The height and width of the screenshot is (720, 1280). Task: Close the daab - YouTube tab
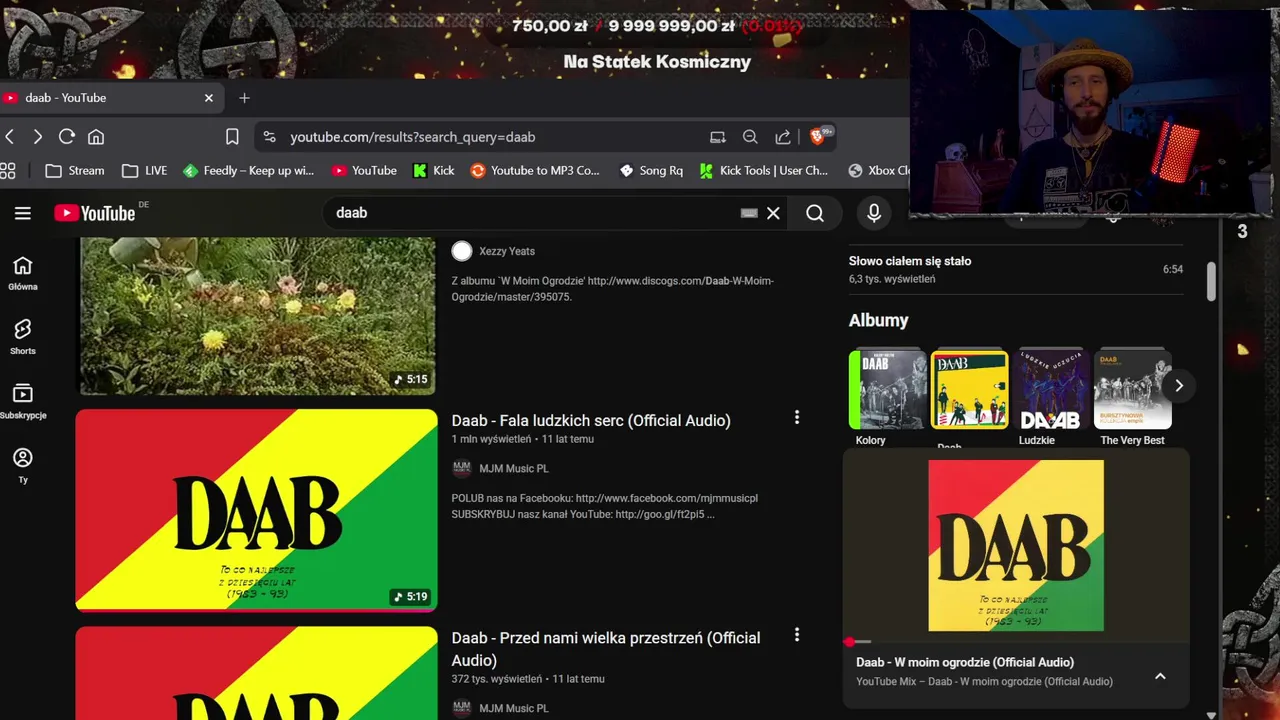pos(208,98)
